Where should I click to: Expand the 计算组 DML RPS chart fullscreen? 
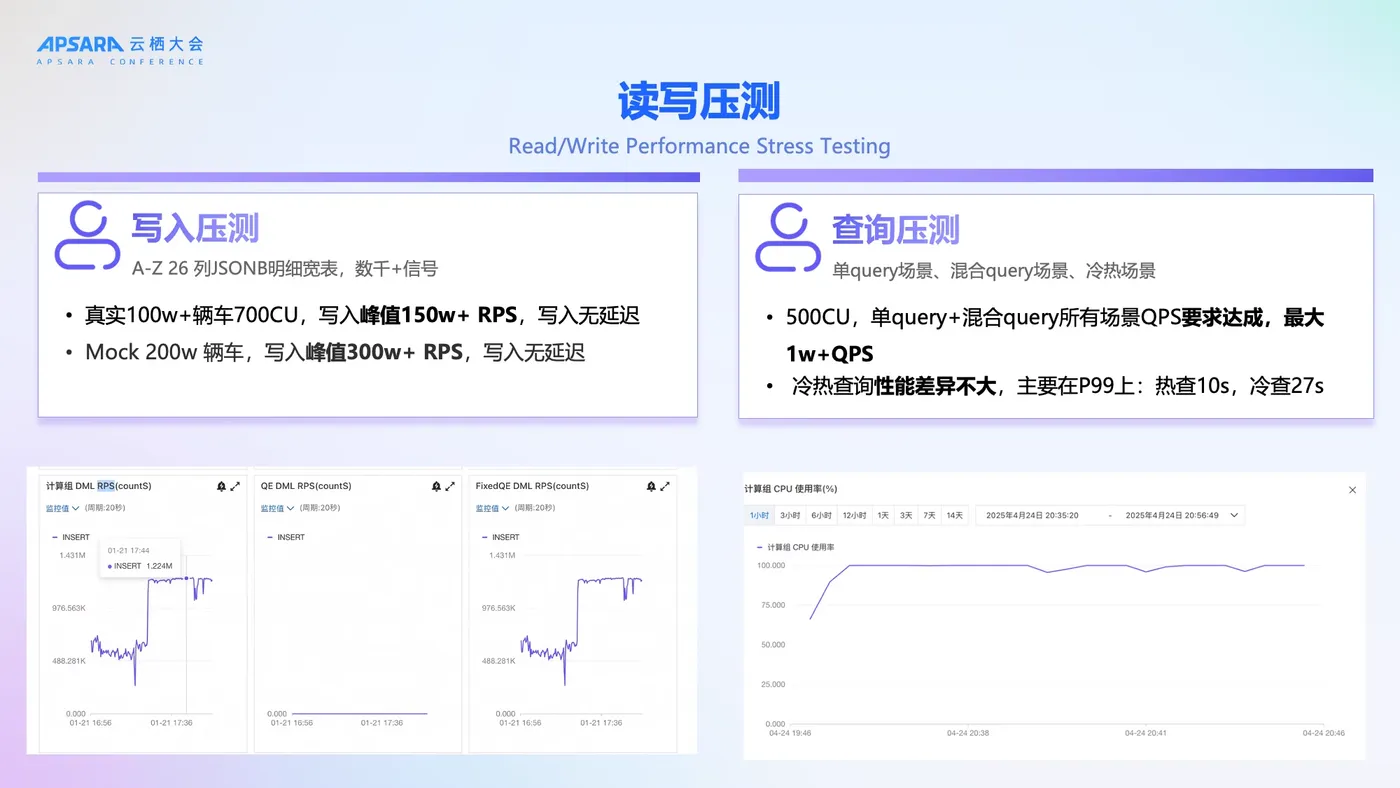(x=235, y=486)
